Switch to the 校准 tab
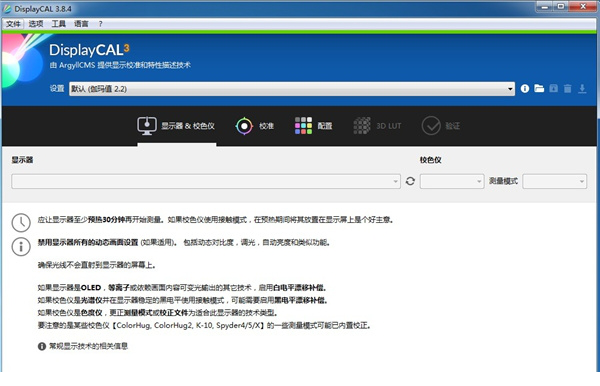600x386 pixels. point(255,126)
